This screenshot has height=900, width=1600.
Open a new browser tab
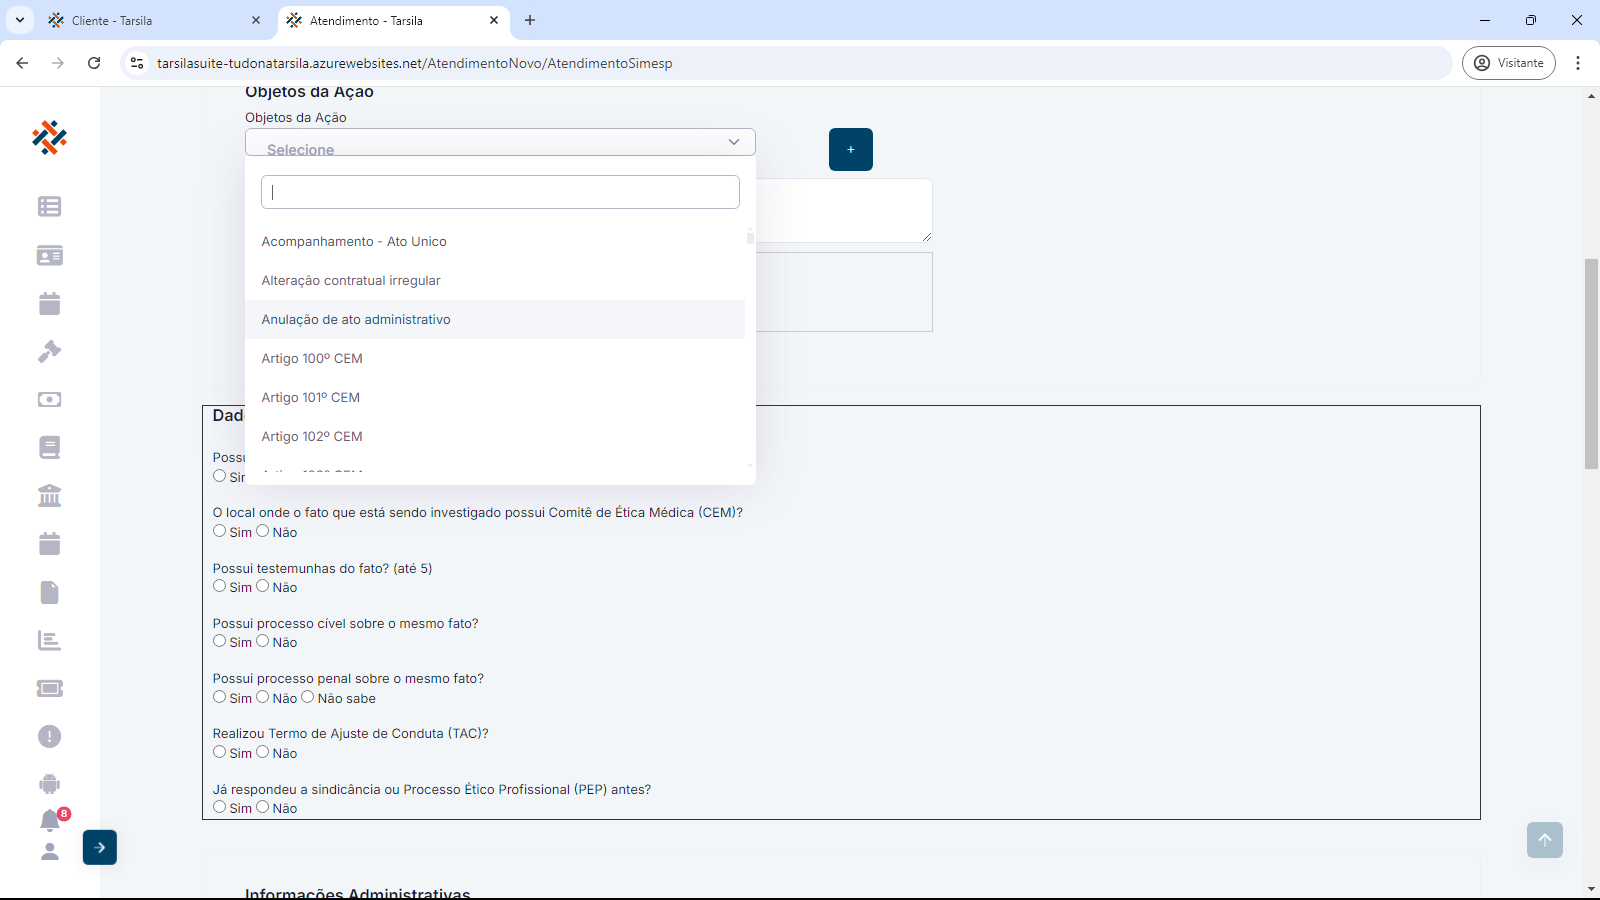(530, 20)
